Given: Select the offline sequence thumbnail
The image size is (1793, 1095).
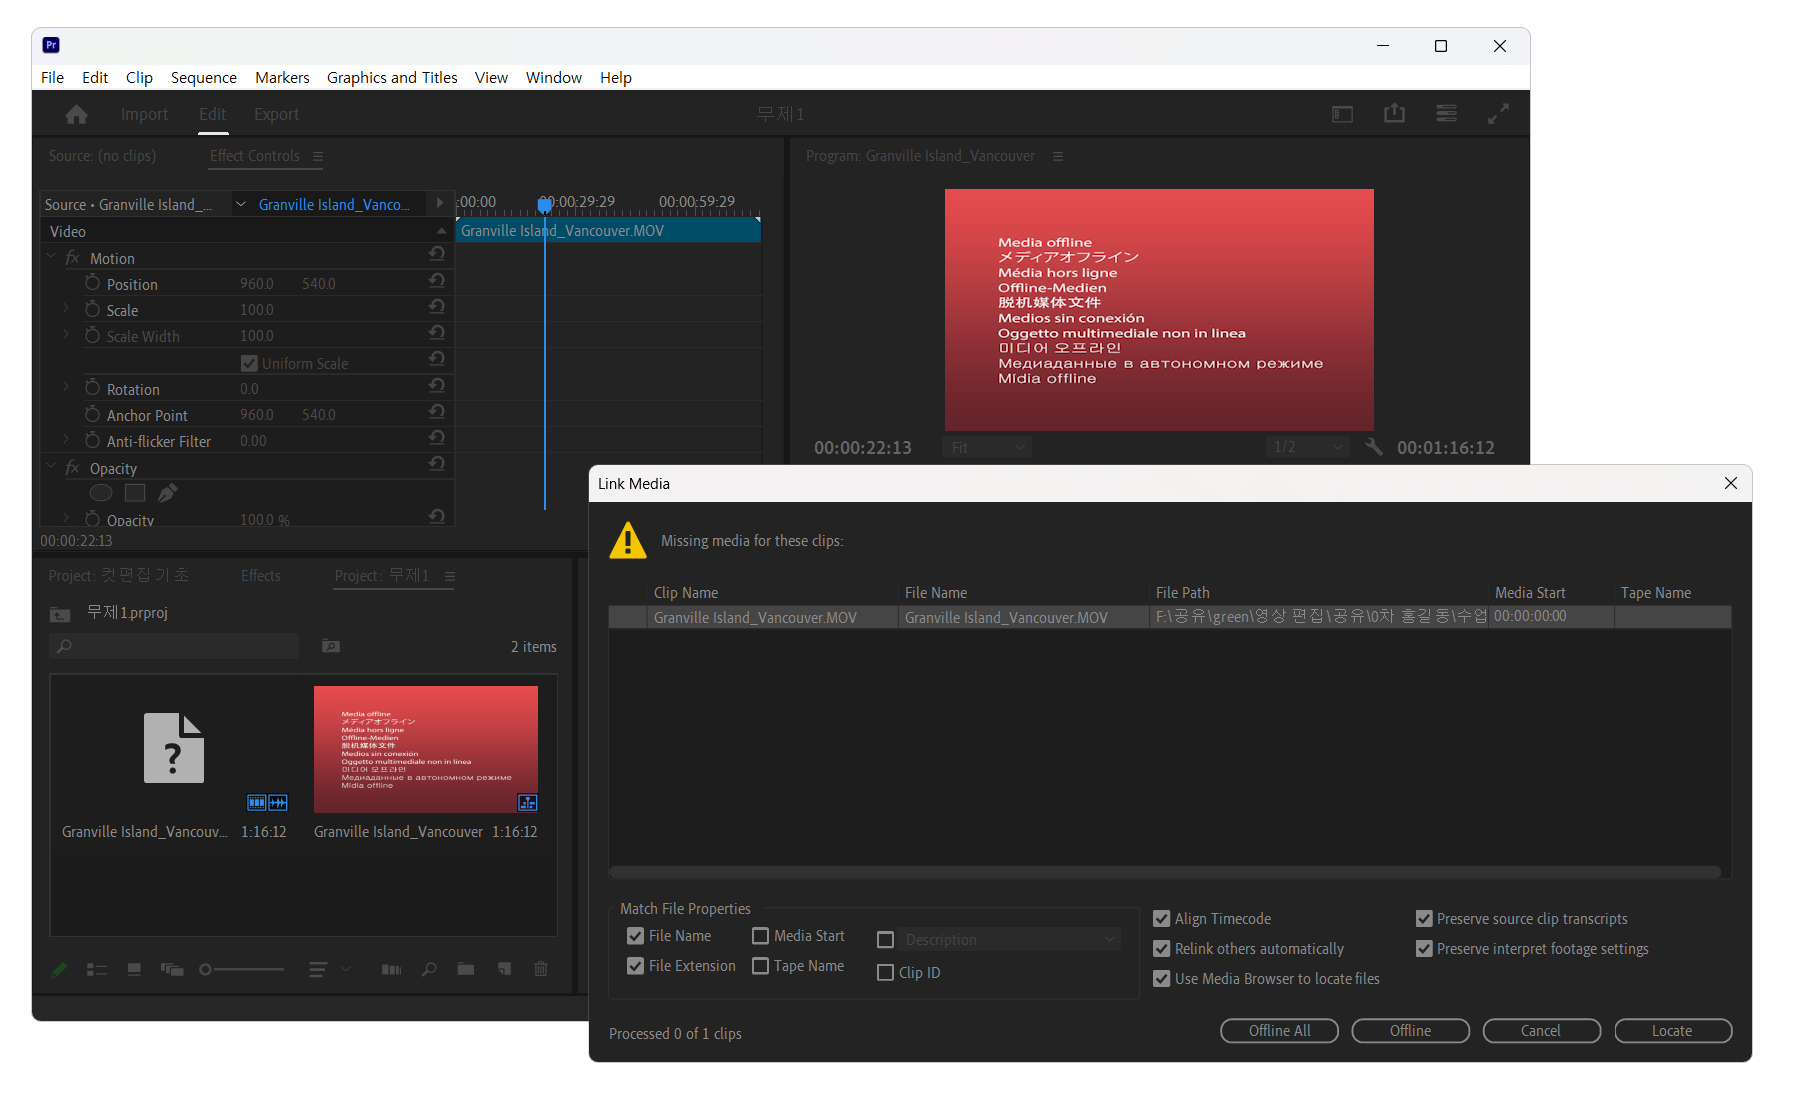Looking at the screenshot, I should pyautogui.click(x=426, y=749).
